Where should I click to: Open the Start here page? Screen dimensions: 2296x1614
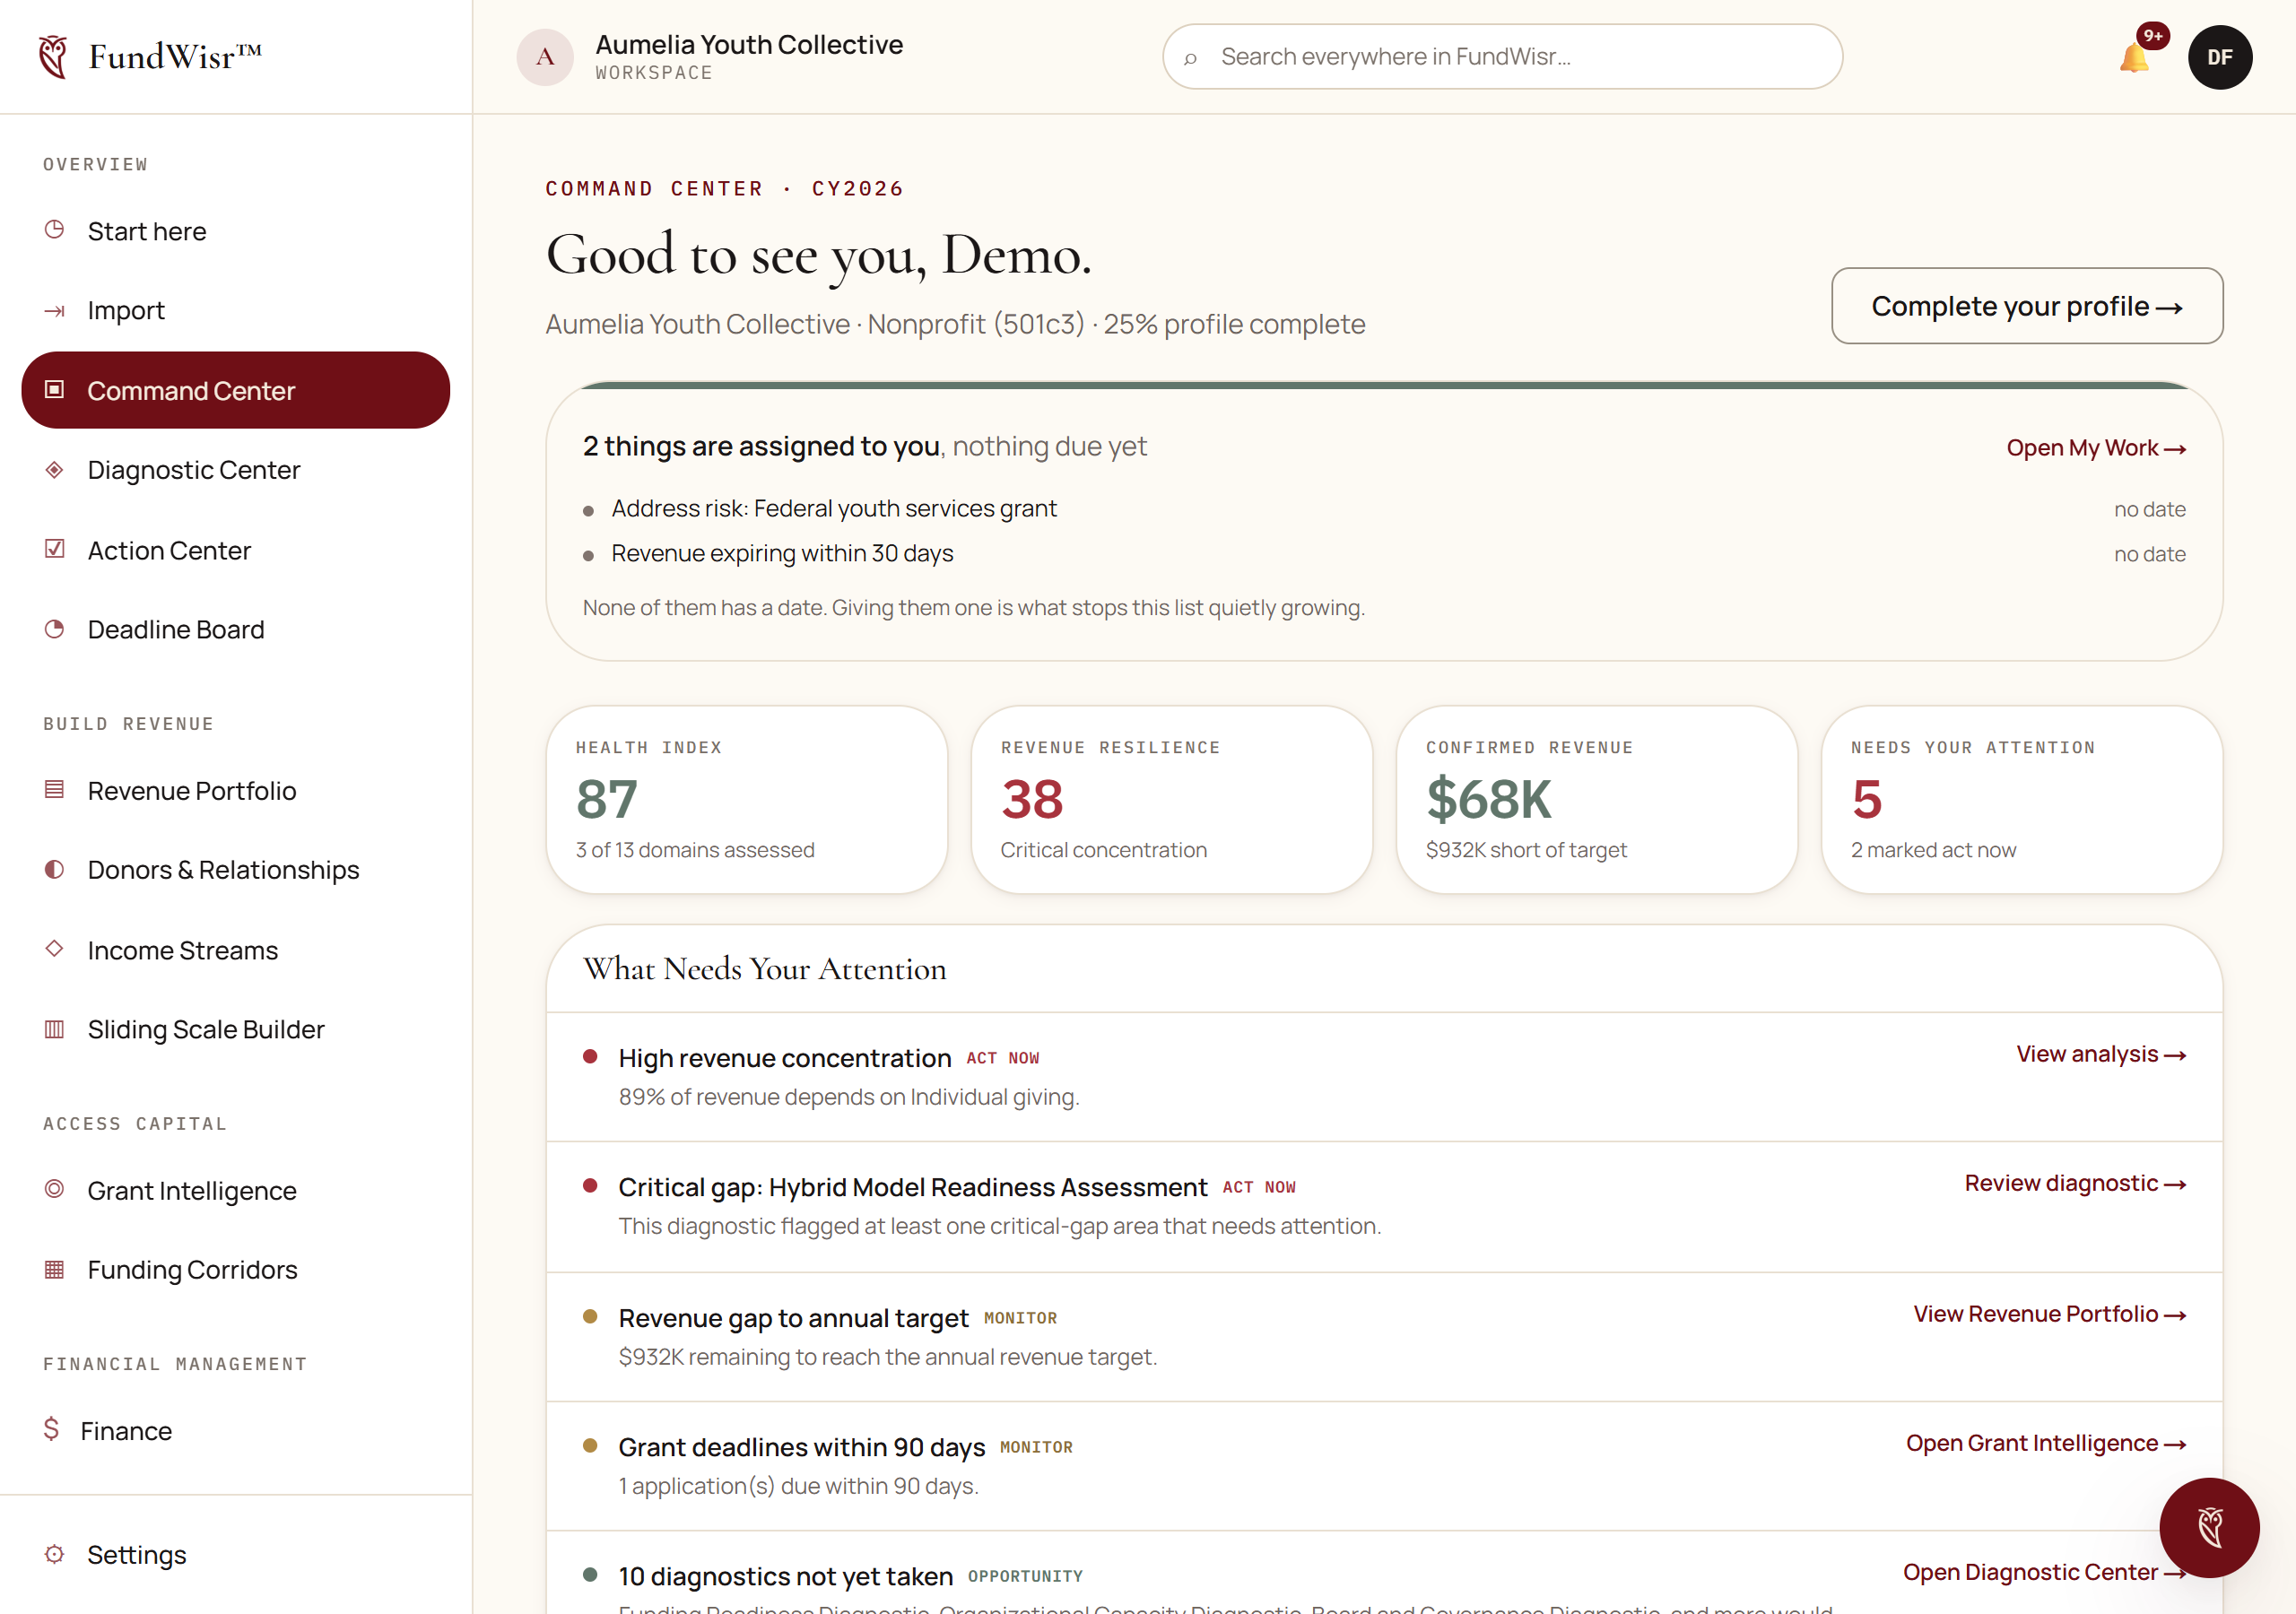(x=236, y=231)
